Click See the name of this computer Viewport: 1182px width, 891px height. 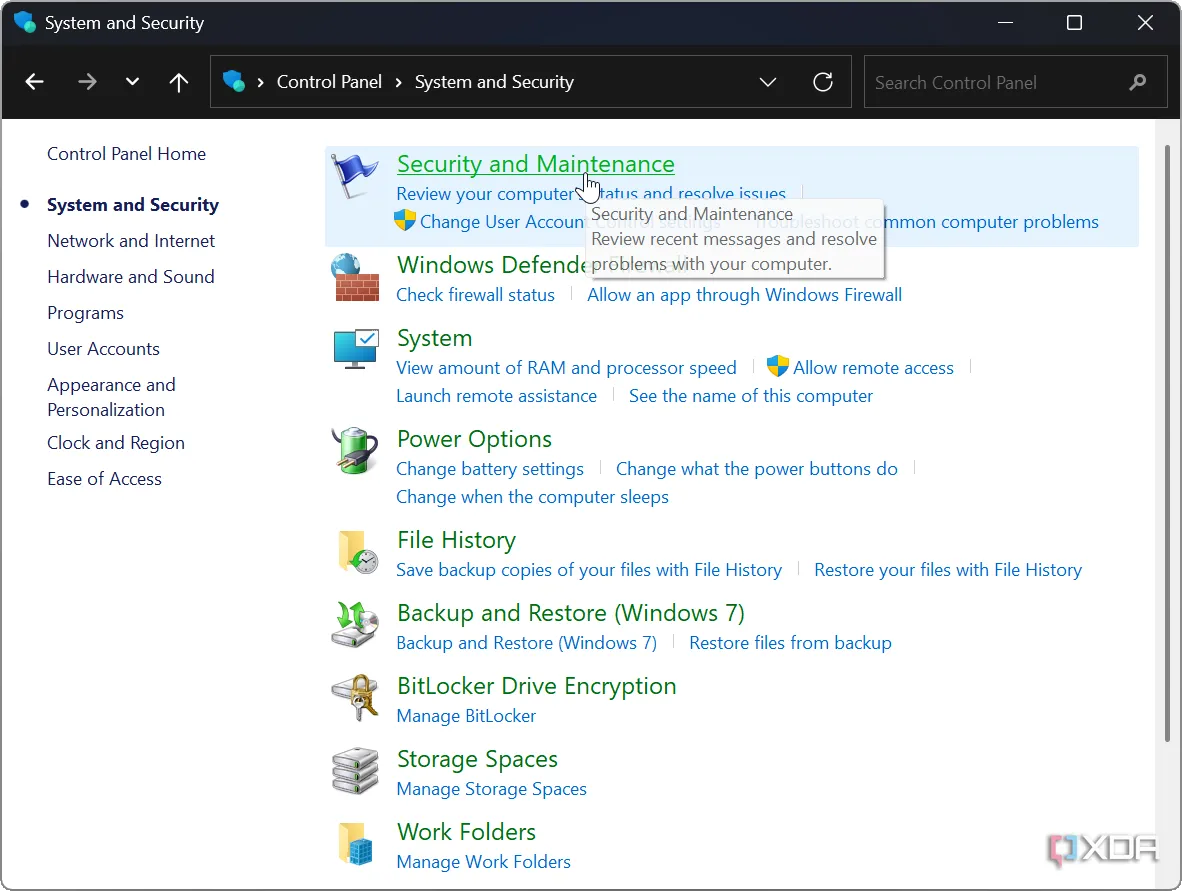751,396
